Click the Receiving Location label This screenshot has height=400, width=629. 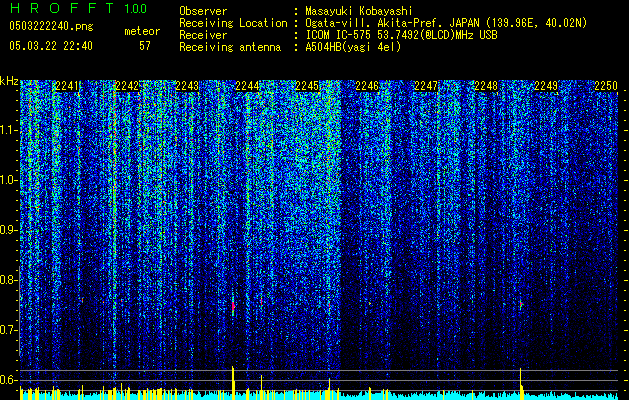coord(233,23)
